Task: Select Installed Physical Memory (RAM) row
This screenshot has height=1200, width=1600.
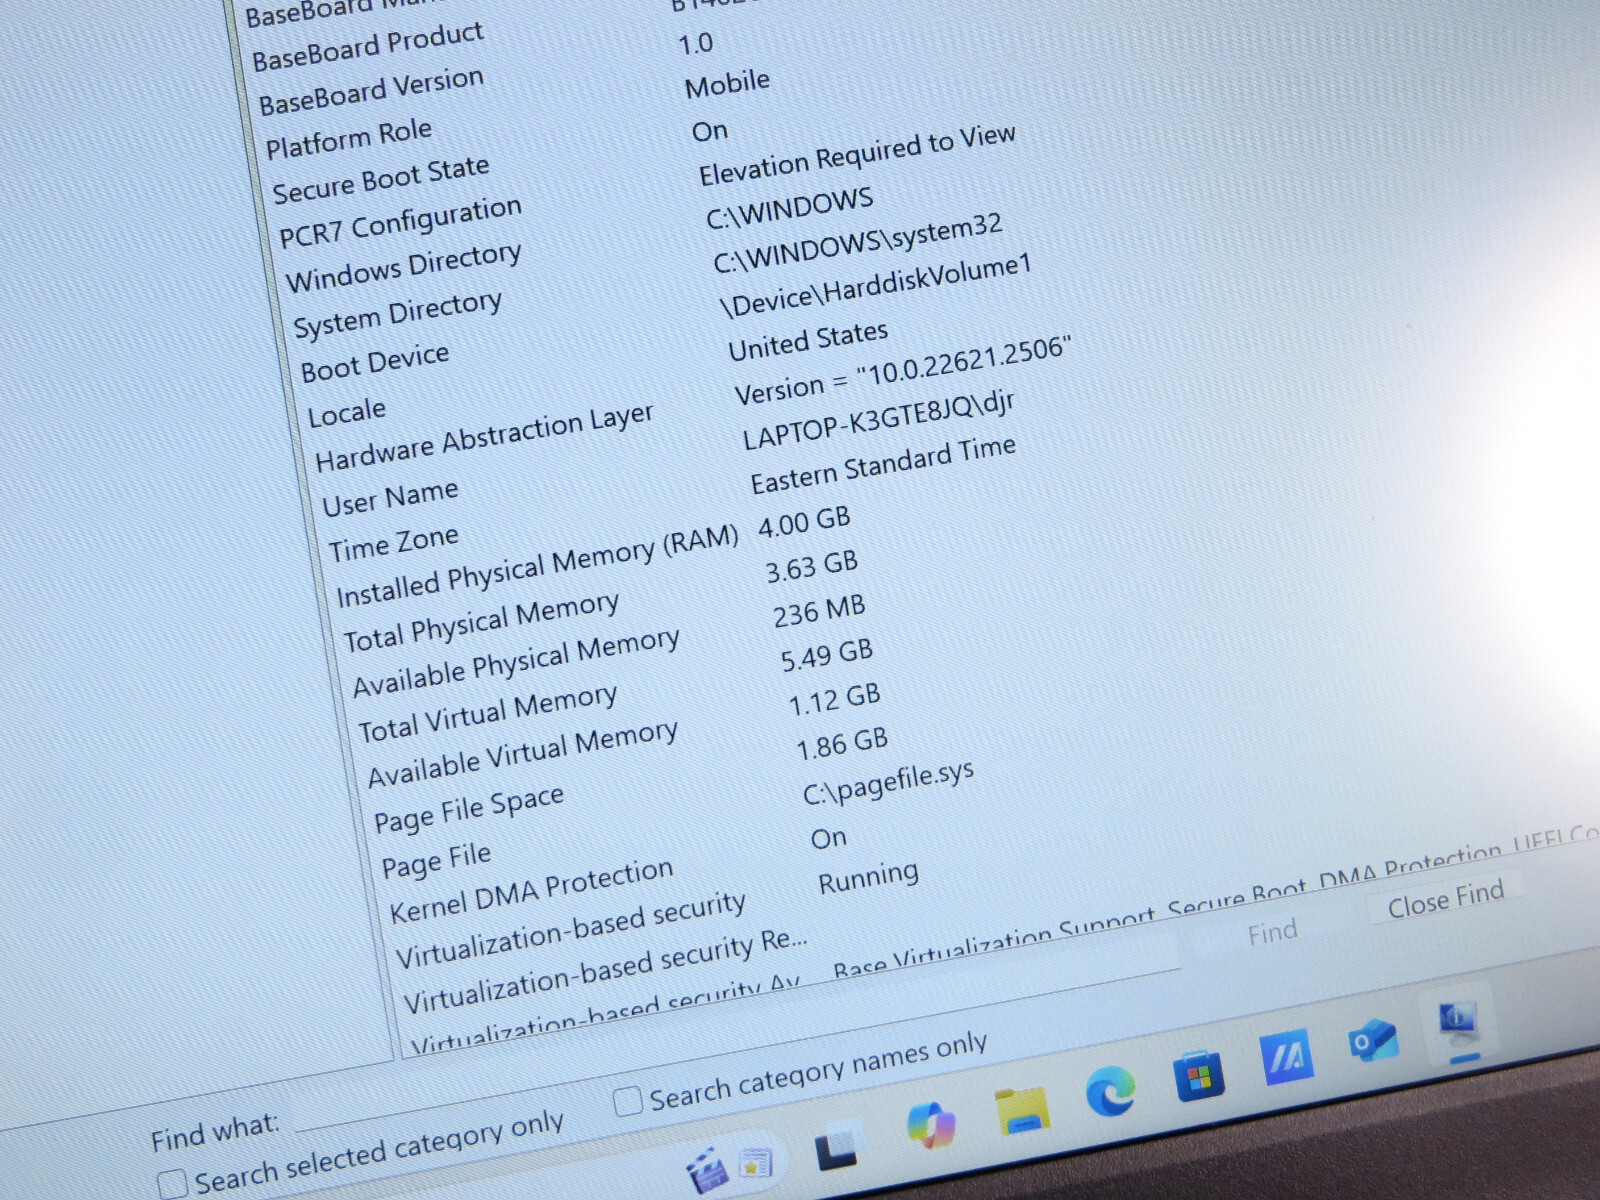Action: point(537,565)
